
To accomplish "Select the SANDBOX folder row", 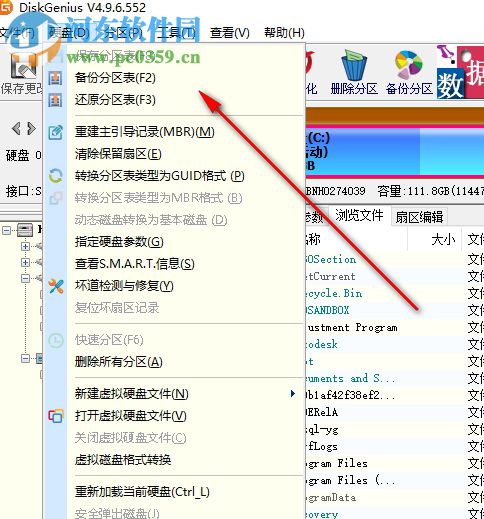I will click(x=395, y=311).
